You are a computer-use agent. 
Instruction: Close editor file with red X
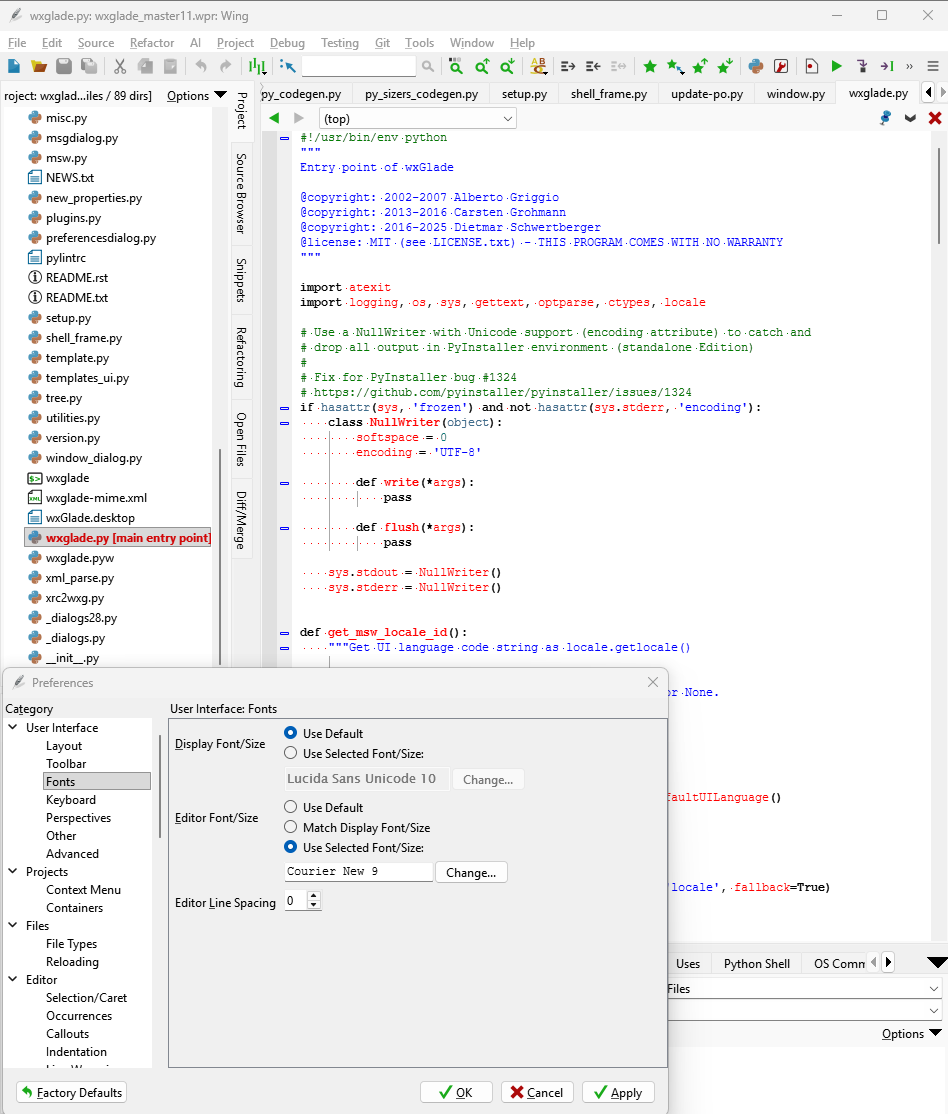tap(935, 118)
